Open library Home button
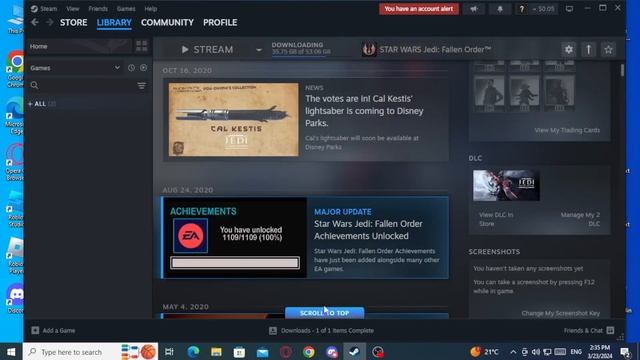The image size is (640, 360). (x=80, y=47)
